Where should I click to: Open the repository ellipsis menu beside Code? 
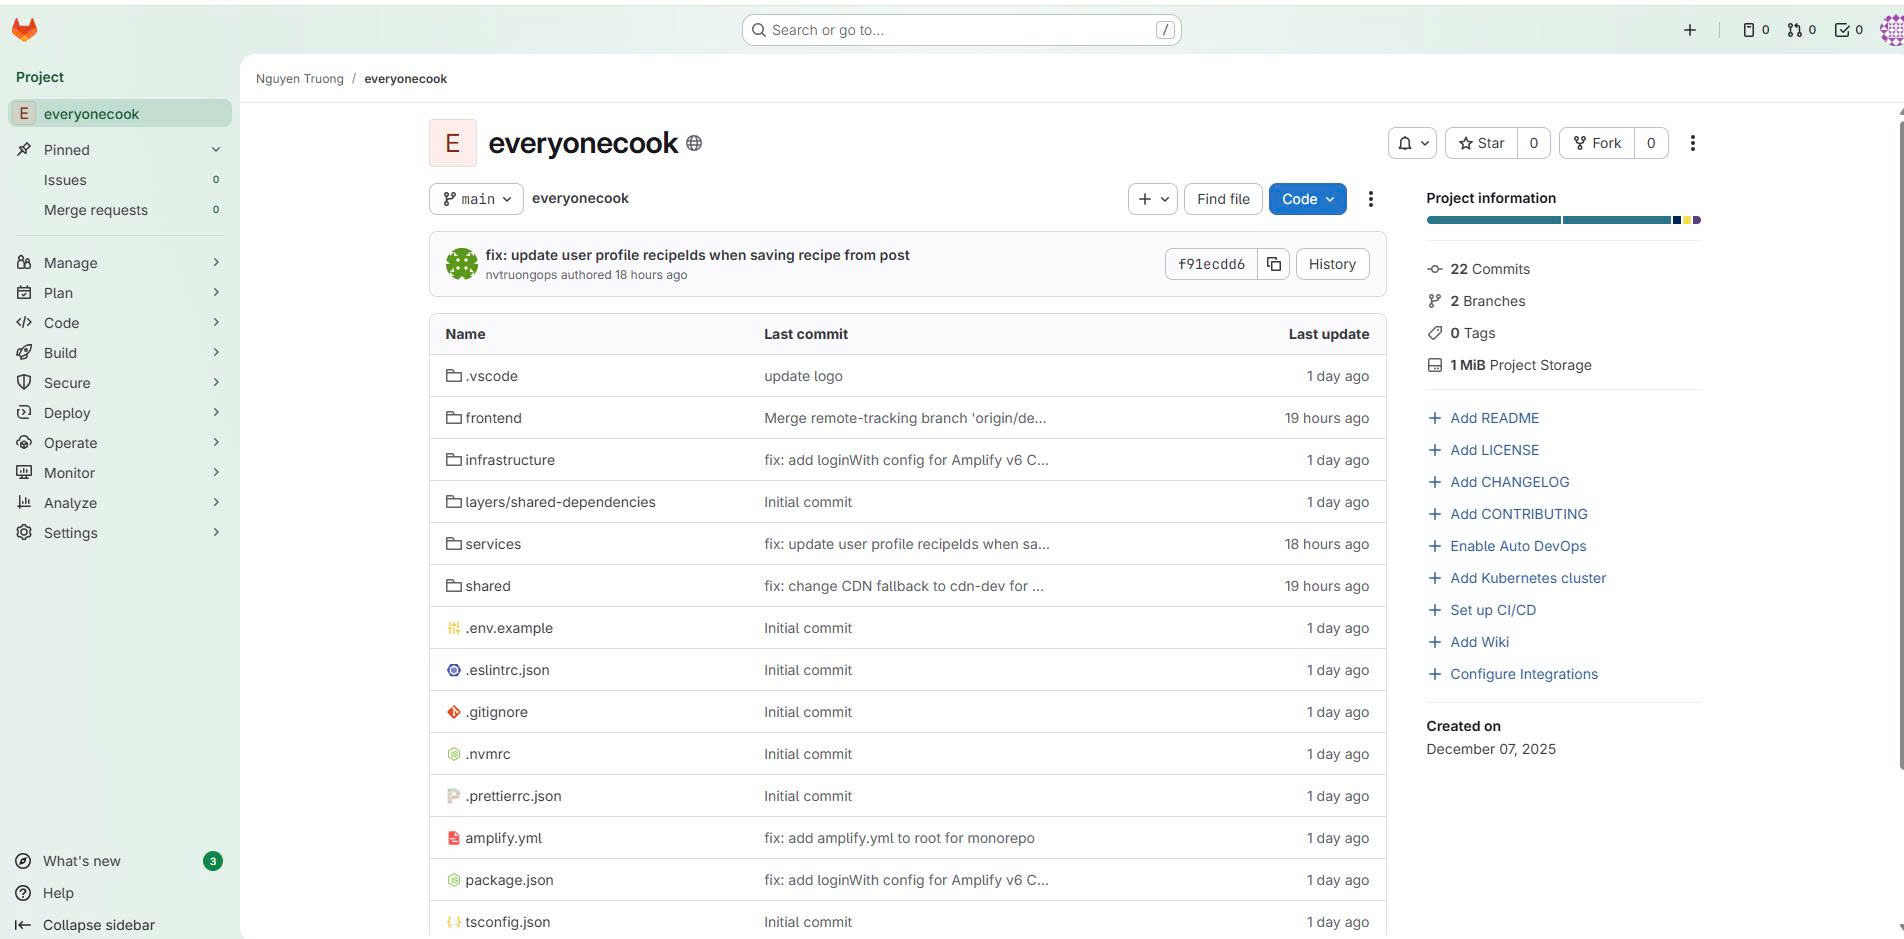coord(1371,199)
